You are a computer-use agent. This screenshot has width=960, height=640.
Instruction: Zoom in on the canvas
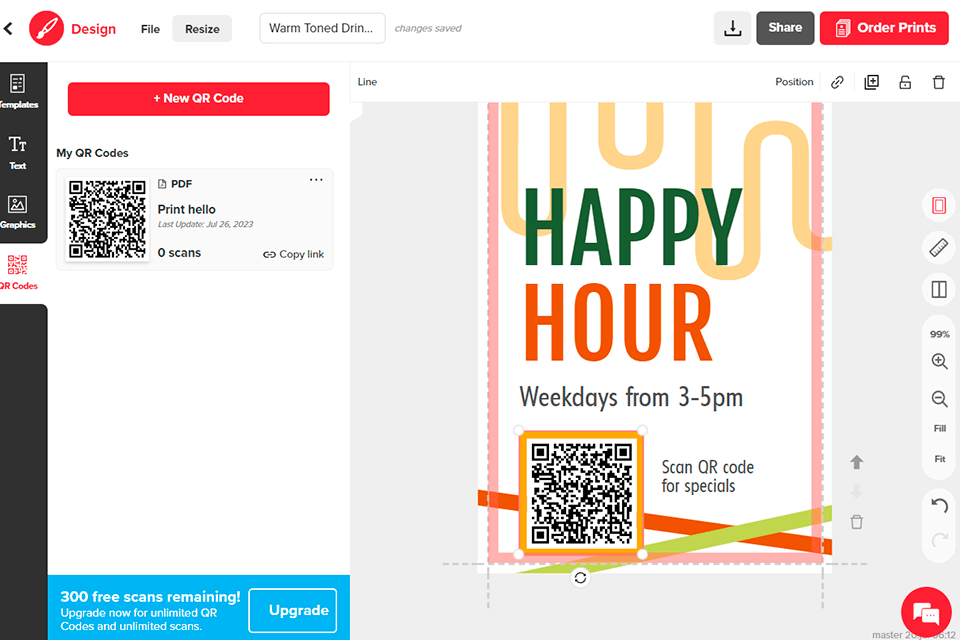(x=939, y=361)
